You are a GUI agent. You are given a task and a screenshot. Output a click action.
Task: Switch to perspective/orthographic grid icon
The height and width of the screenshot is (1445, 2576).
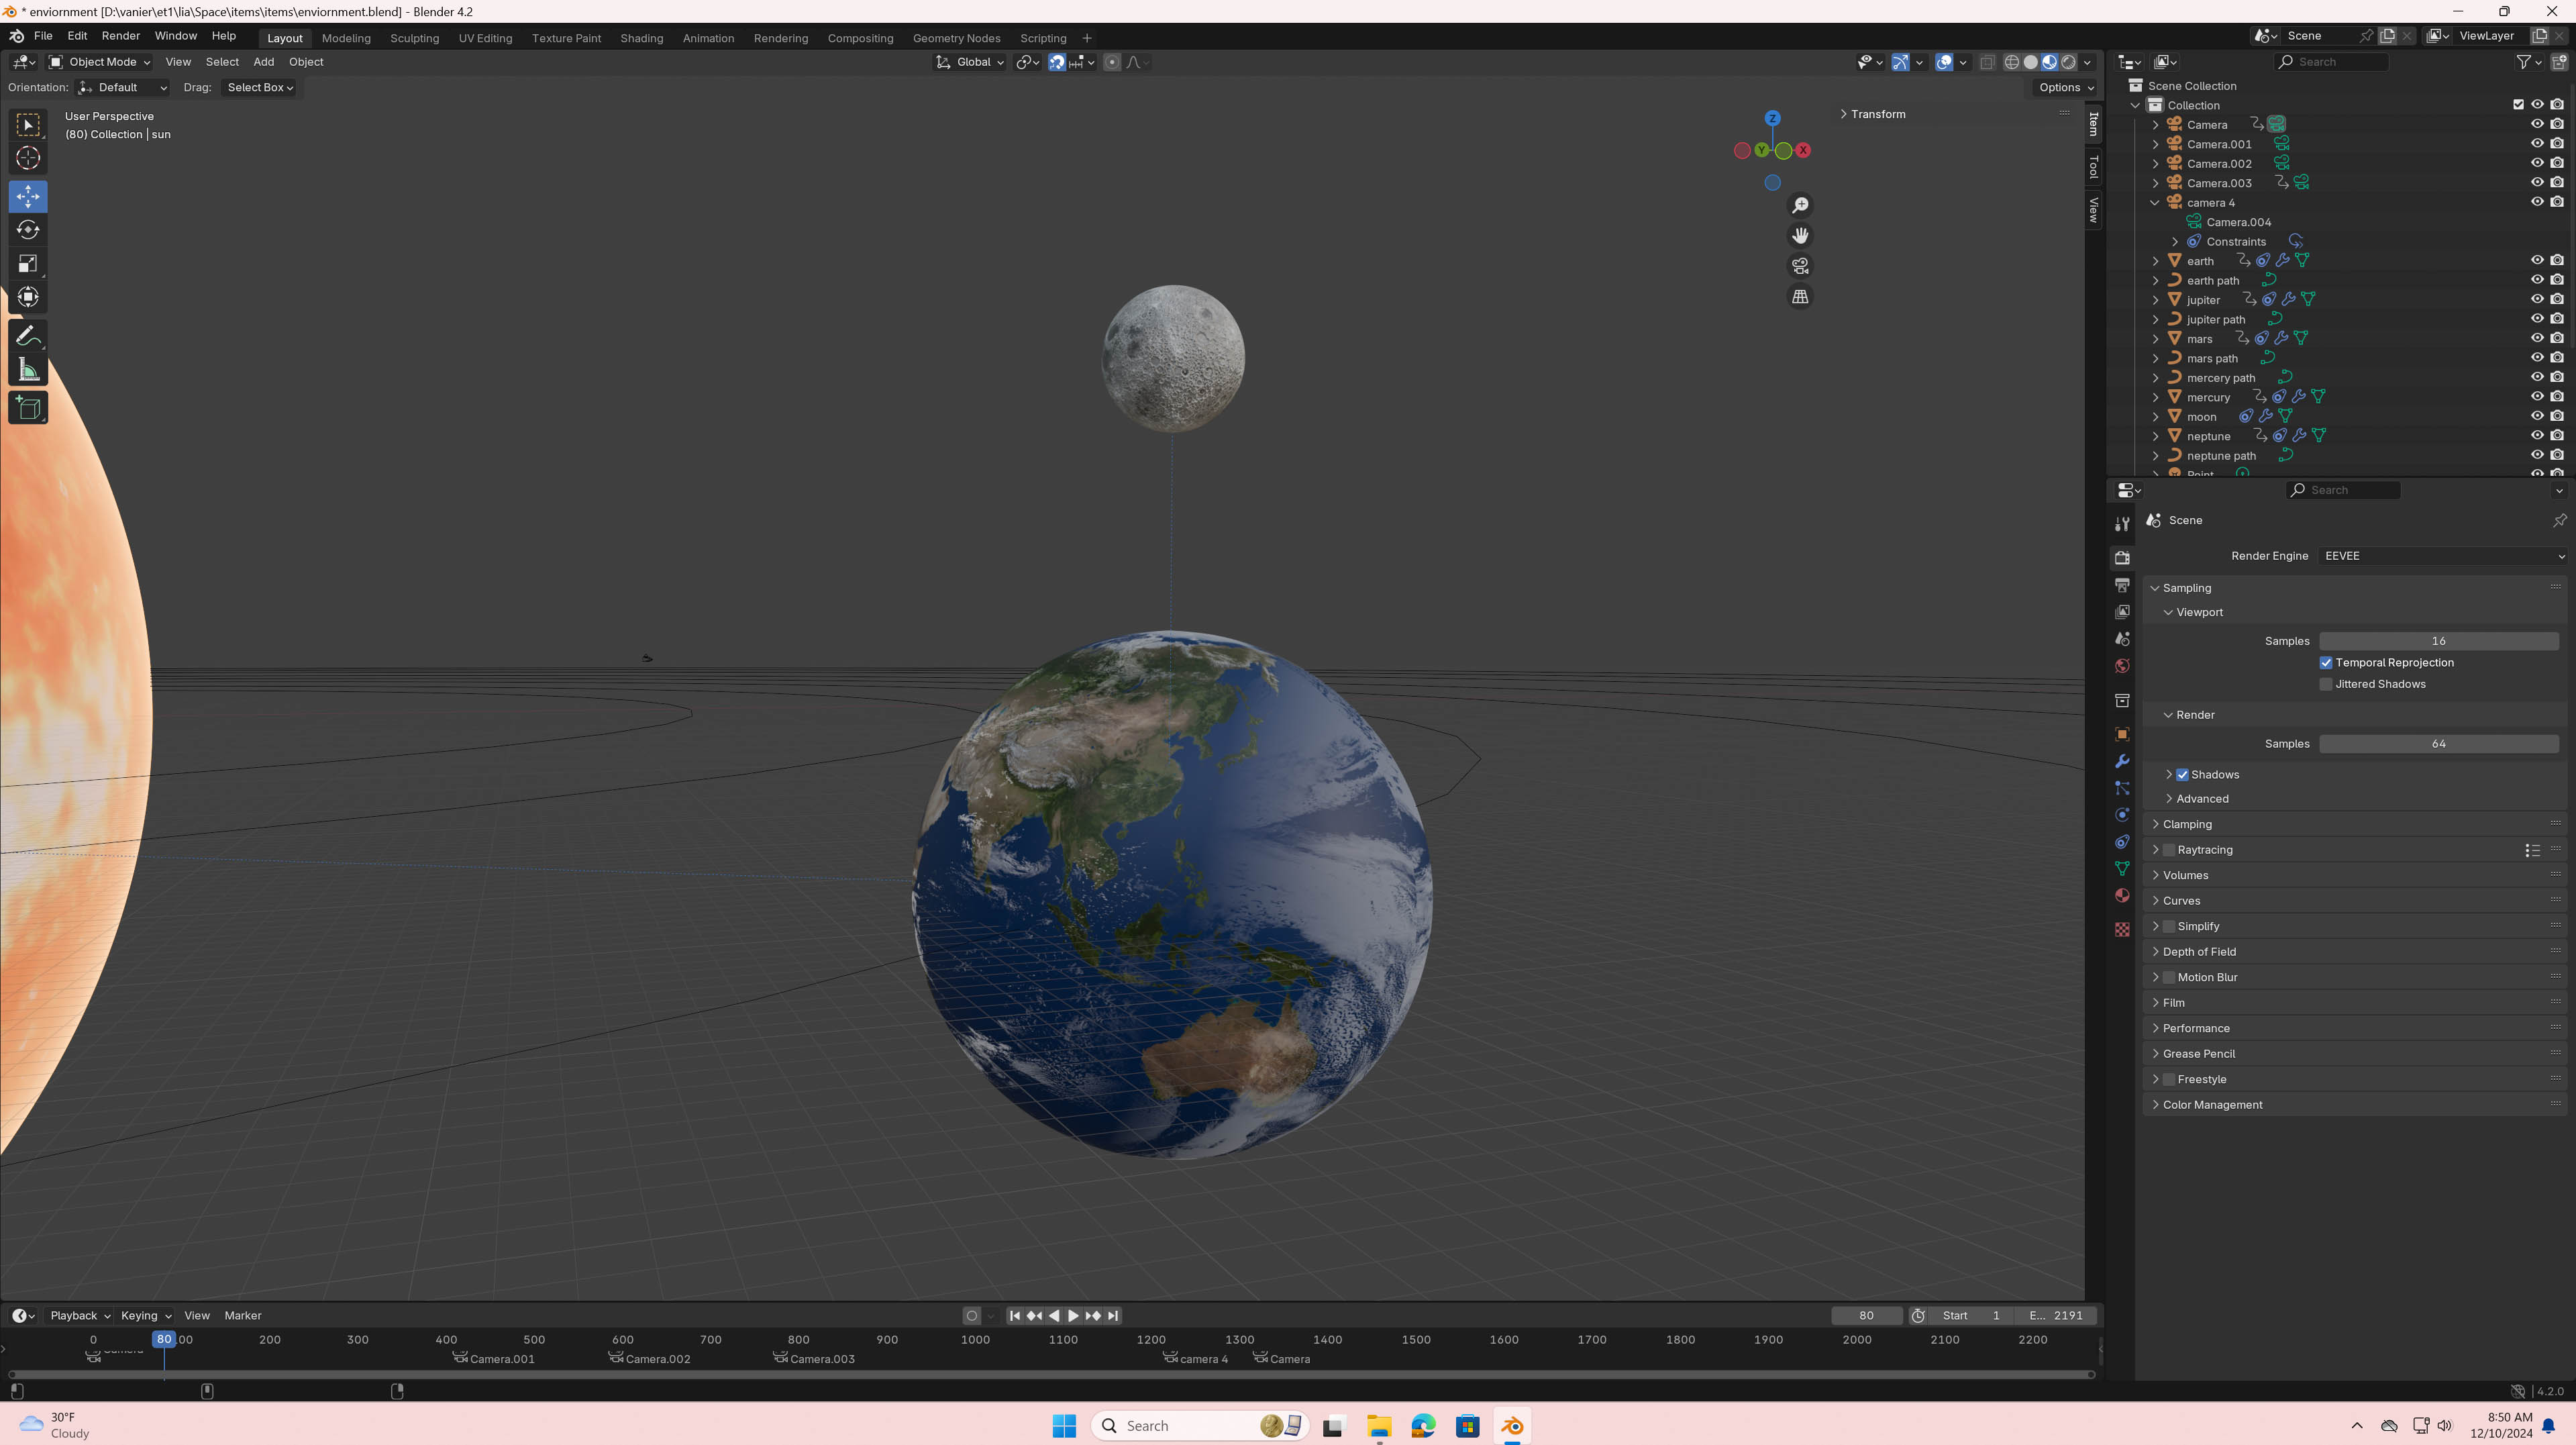coord(1800,297)
